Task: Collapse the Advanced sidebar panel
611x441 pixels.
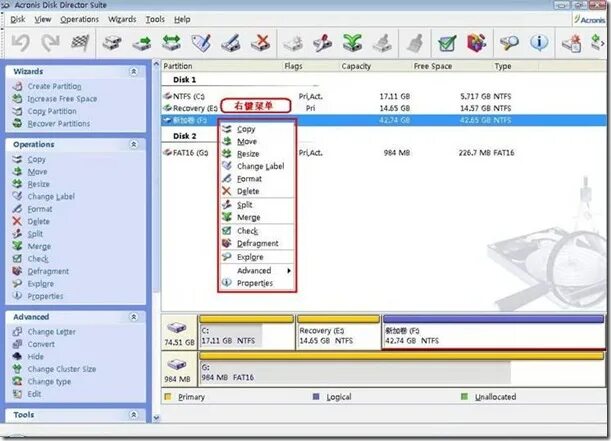Action: click(133, 317)
